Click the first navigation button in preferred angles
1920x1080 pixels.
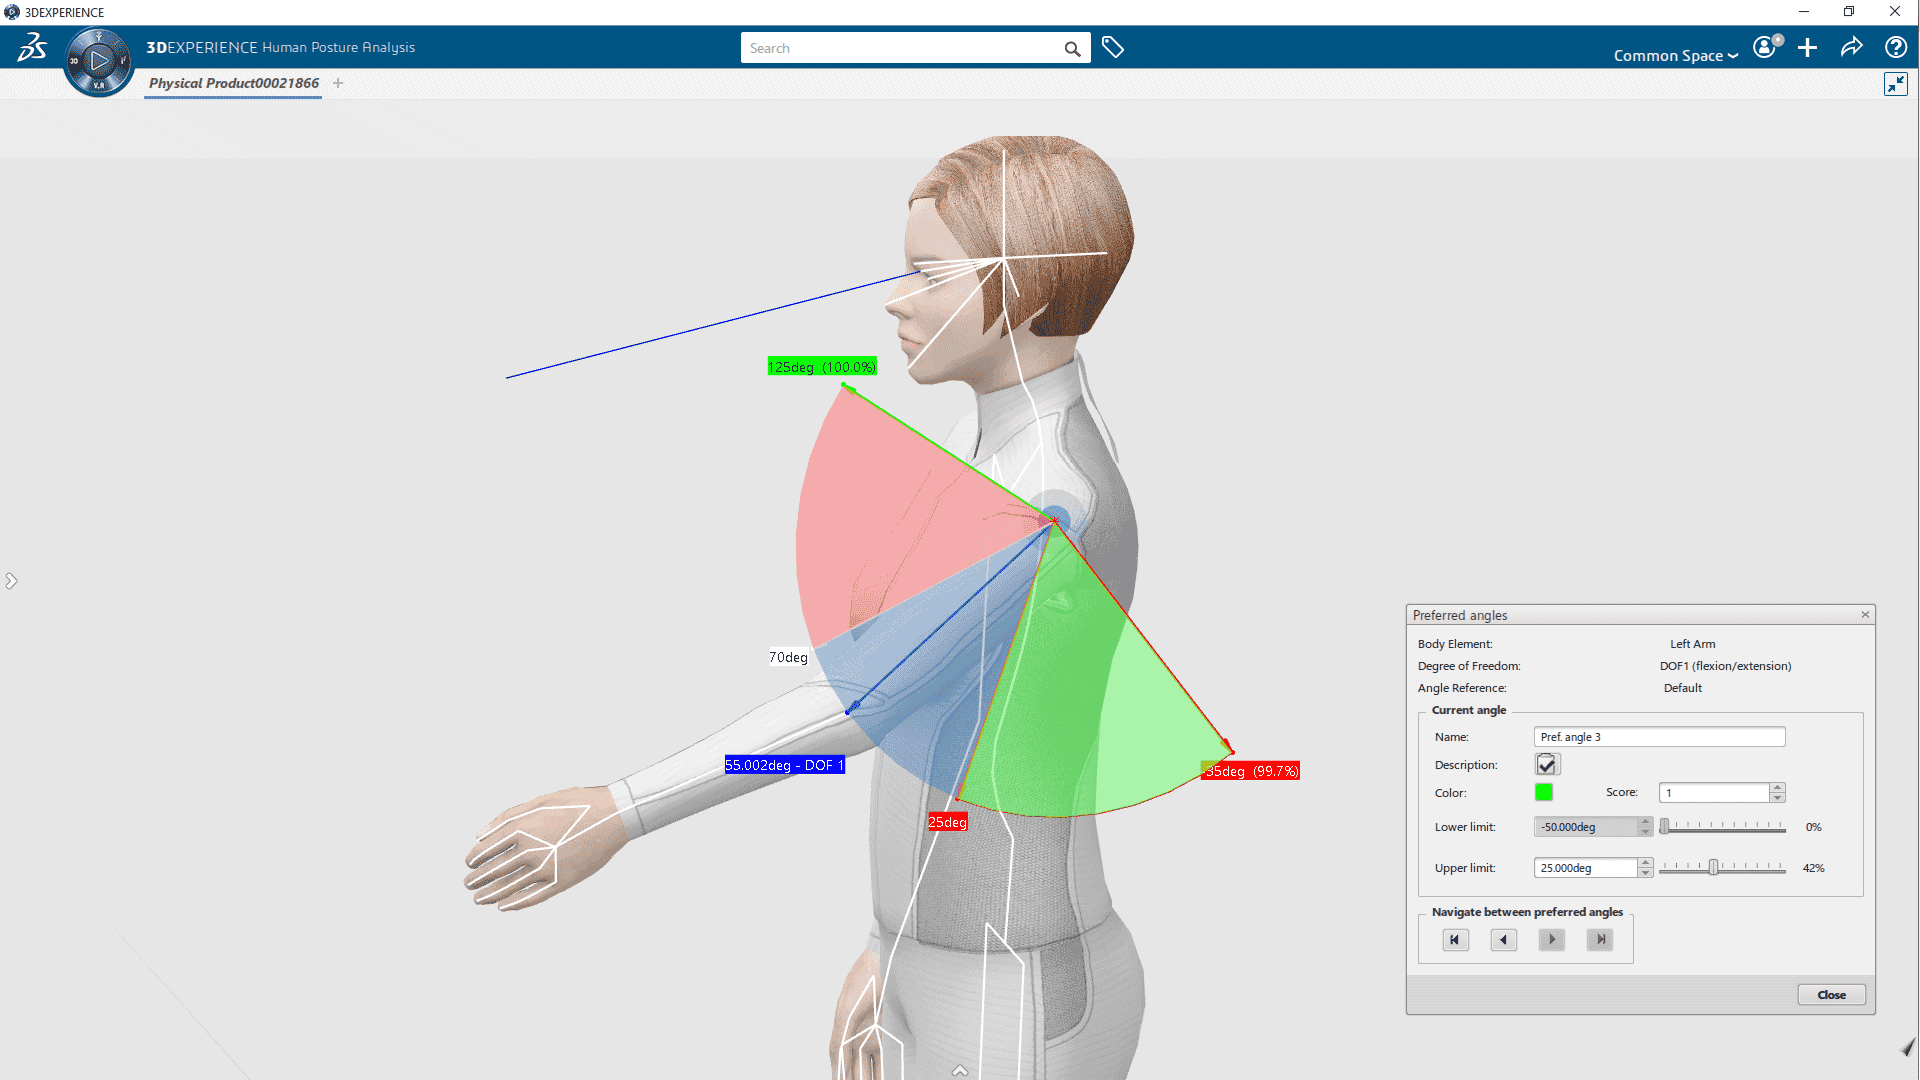click(1453, 939)
